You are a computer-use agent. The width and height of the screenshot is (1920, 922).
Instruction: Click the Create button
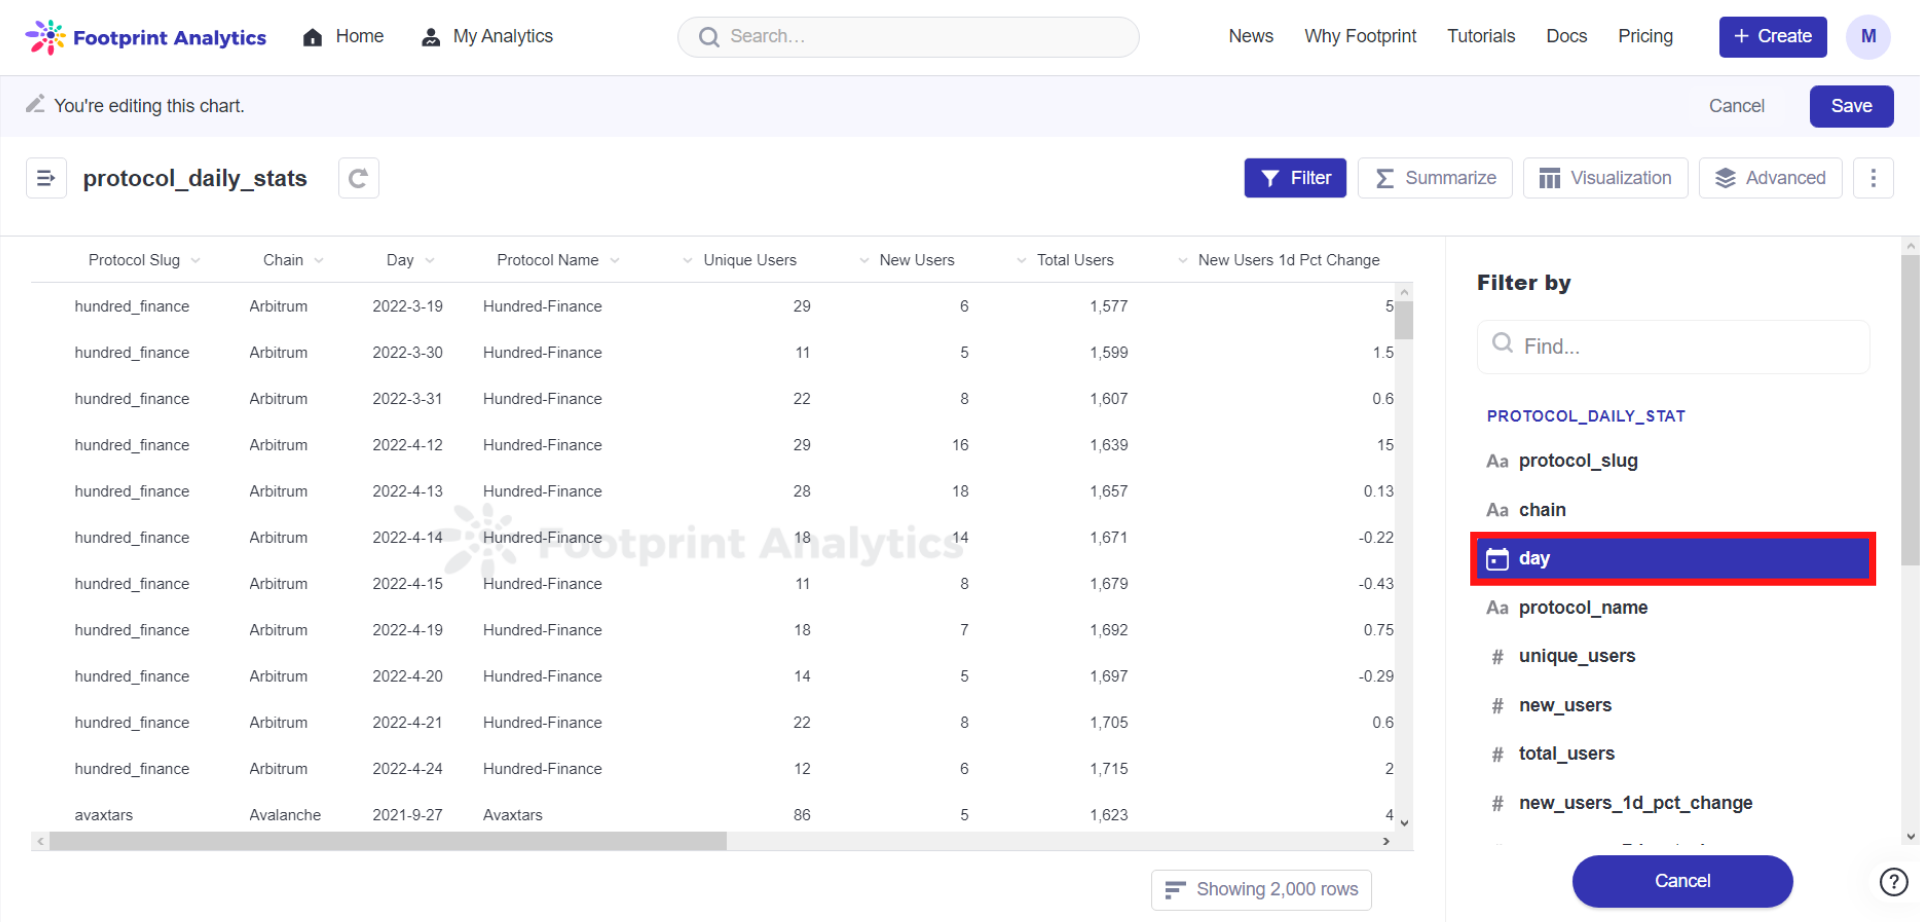click(1772, 37)
